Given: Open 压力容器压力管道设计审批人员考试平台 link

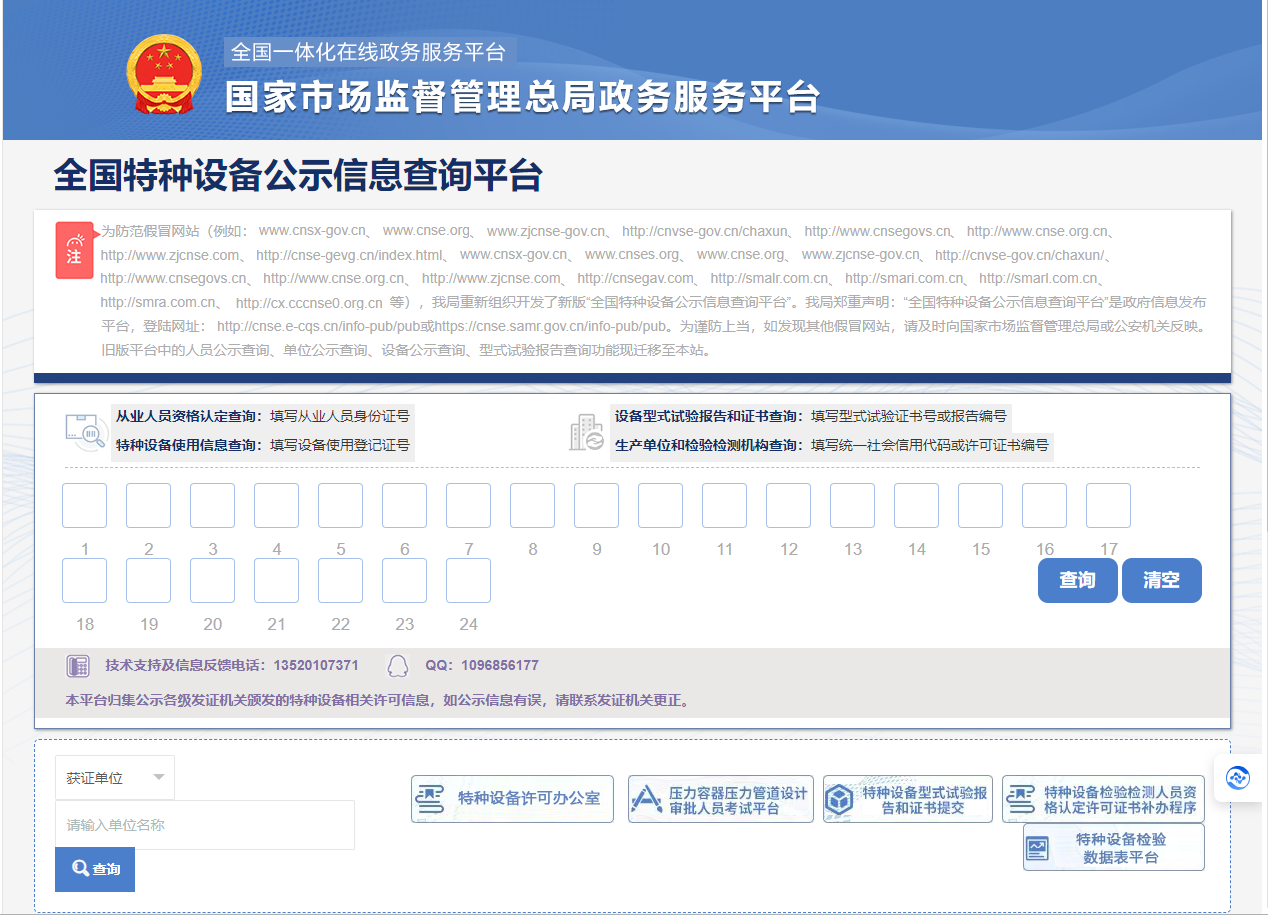Looking at the screenshot, I should [x=720, y=799].
